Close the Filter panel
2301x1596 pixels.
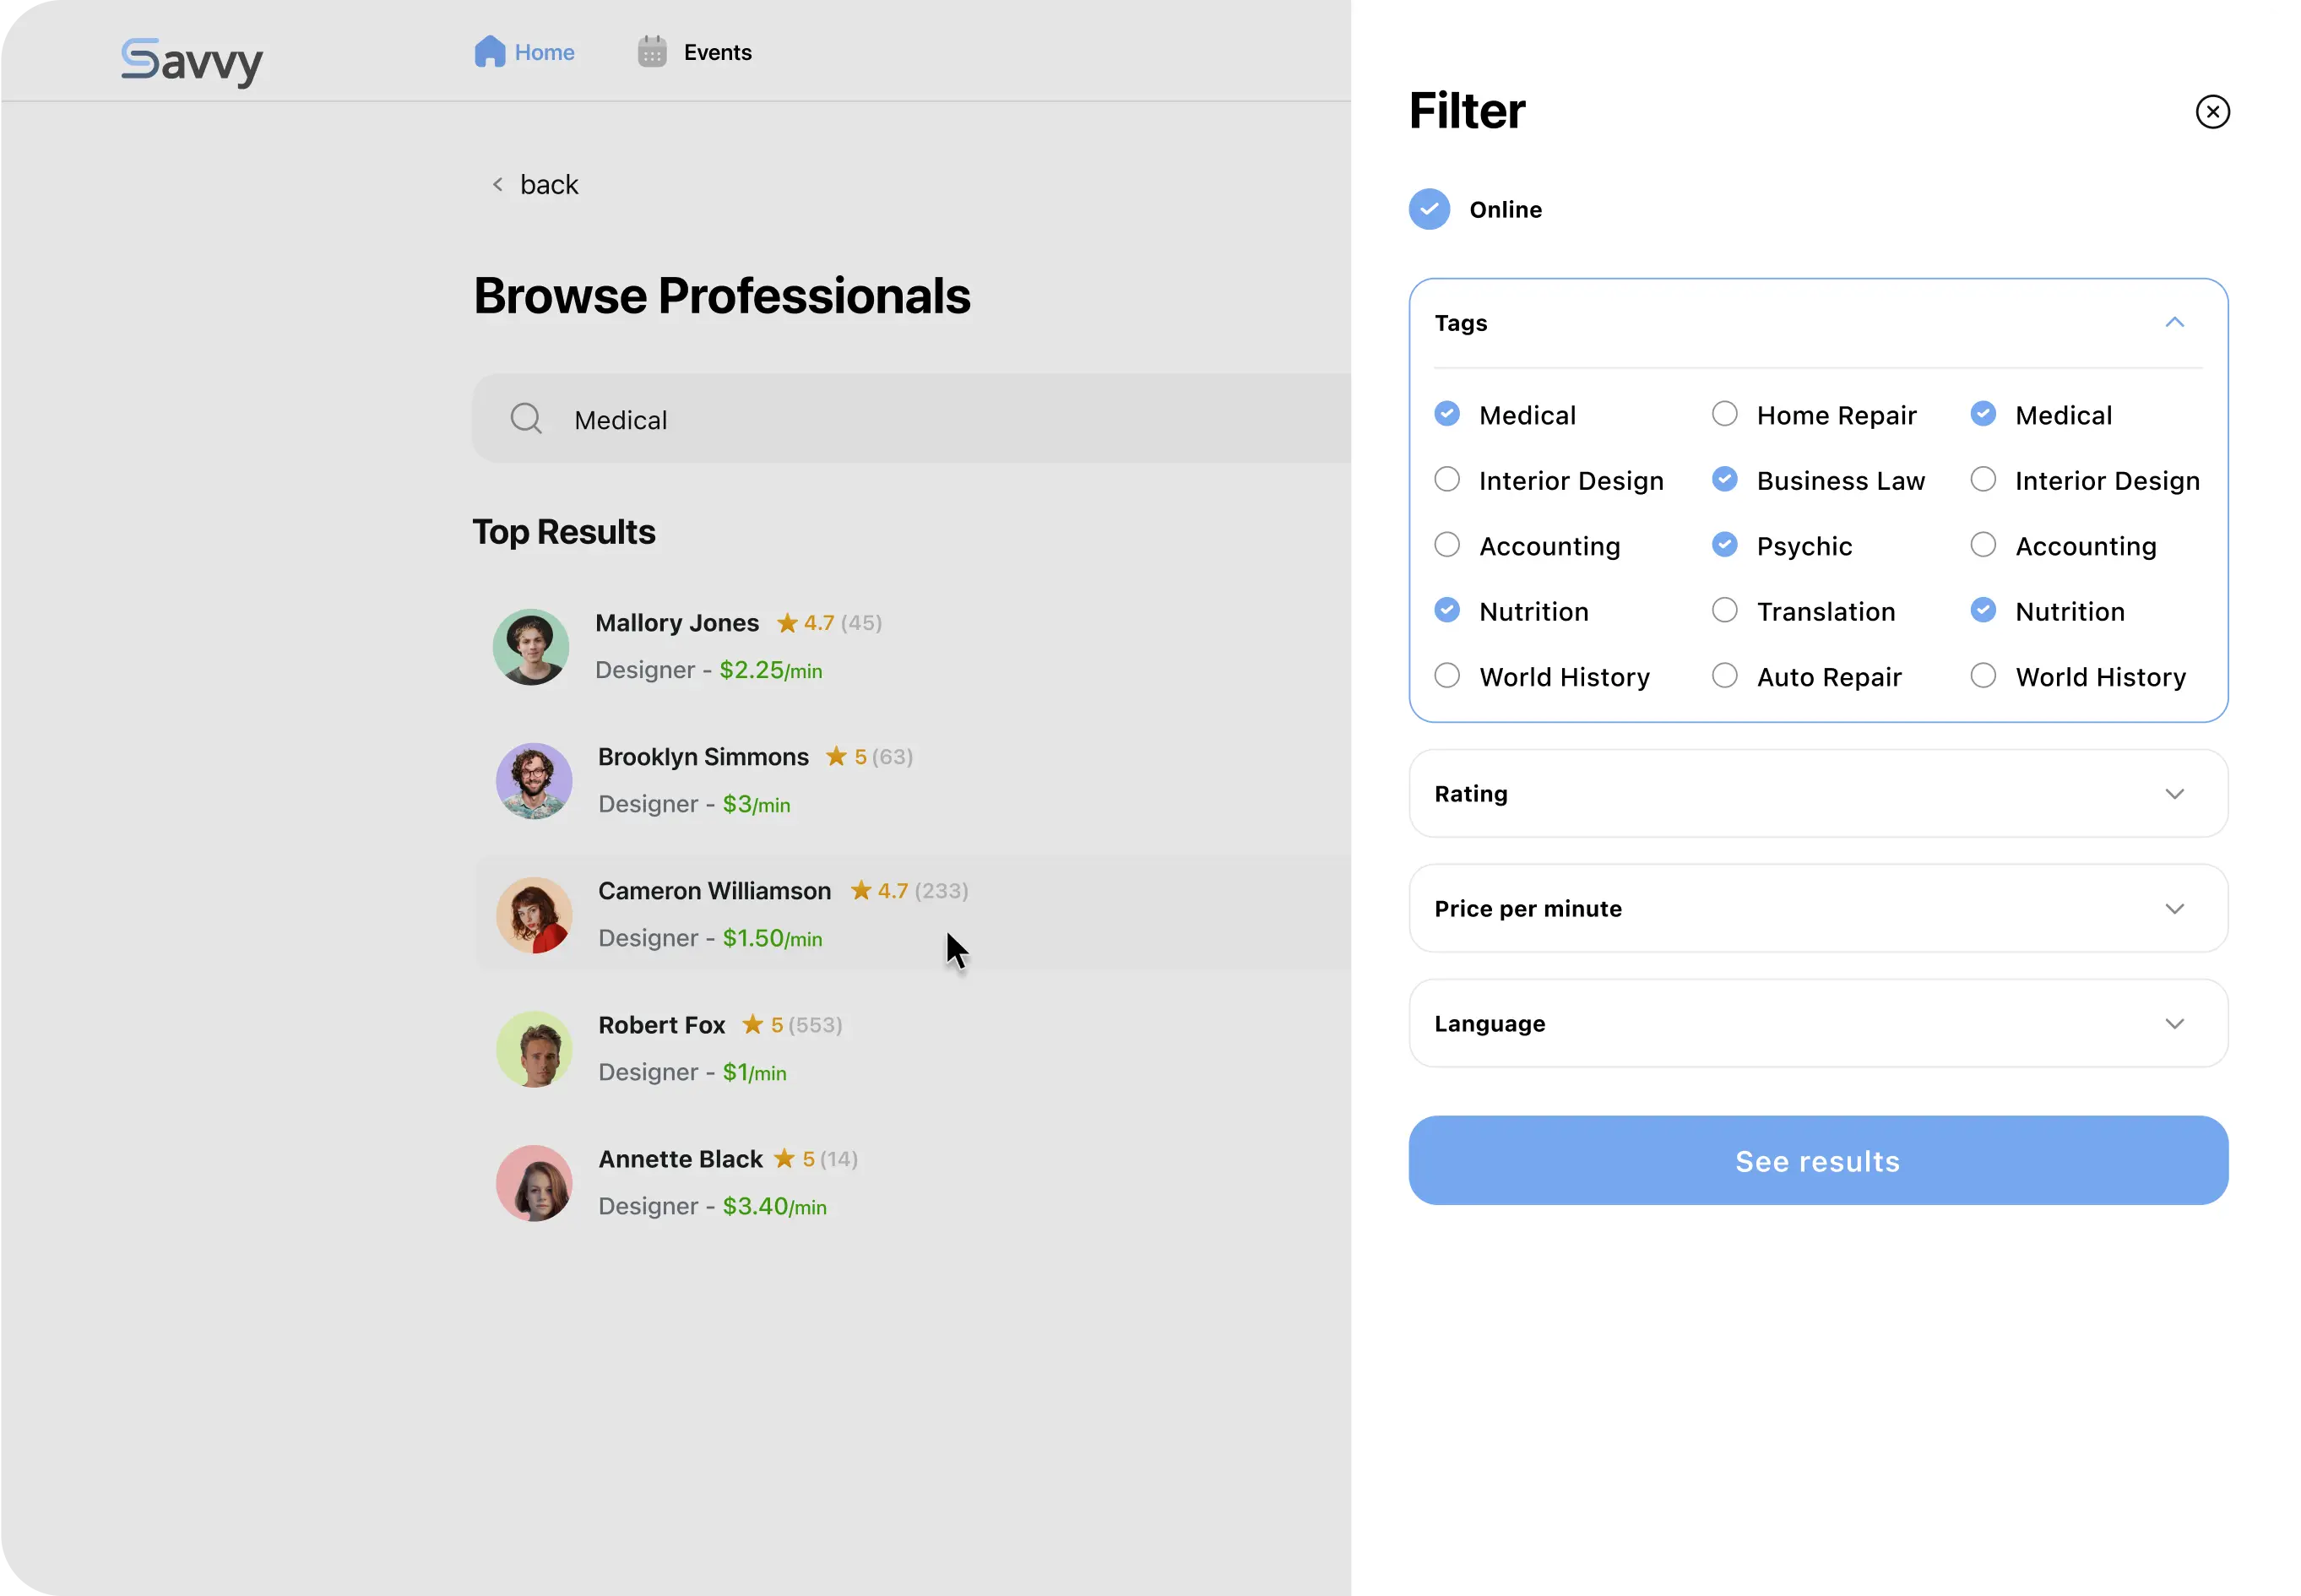click(x=2212, y=112)
